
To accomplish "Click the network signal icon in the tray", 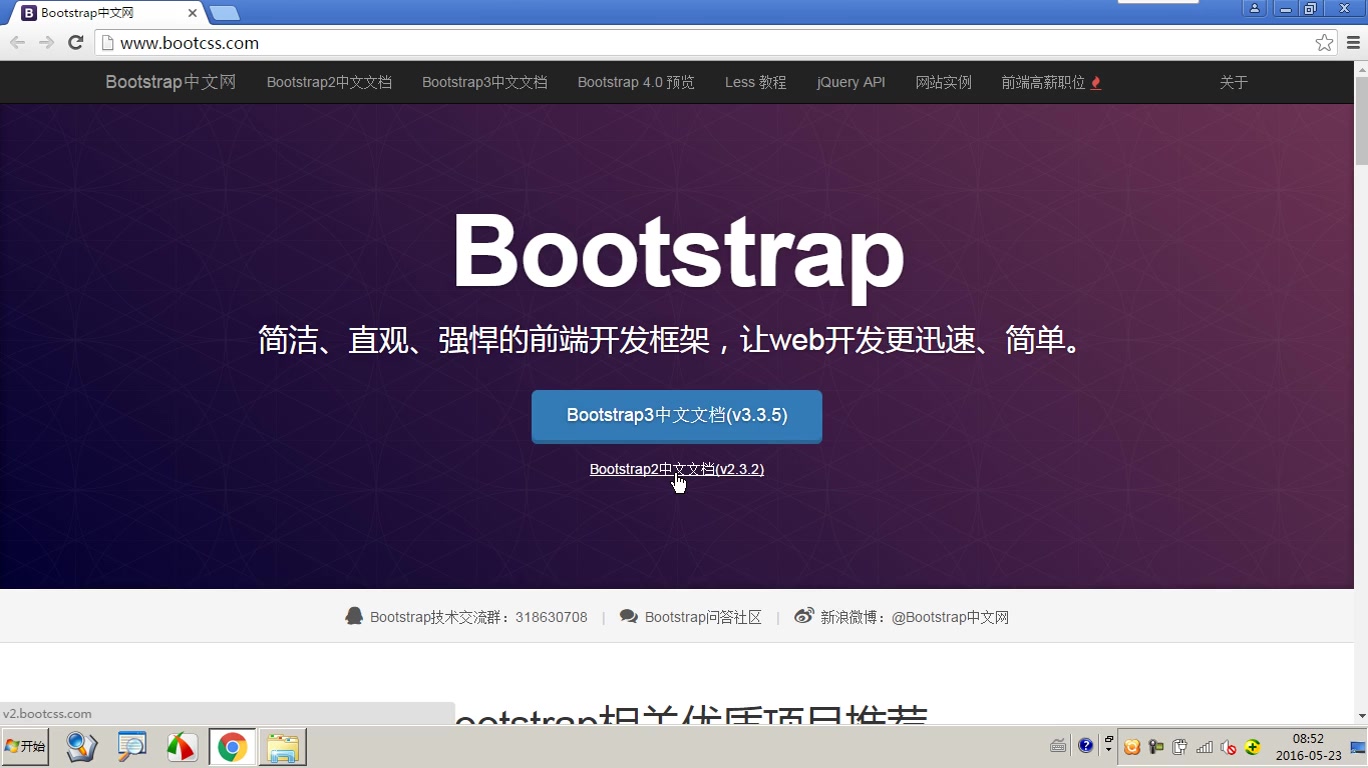I will (1204, 747).
